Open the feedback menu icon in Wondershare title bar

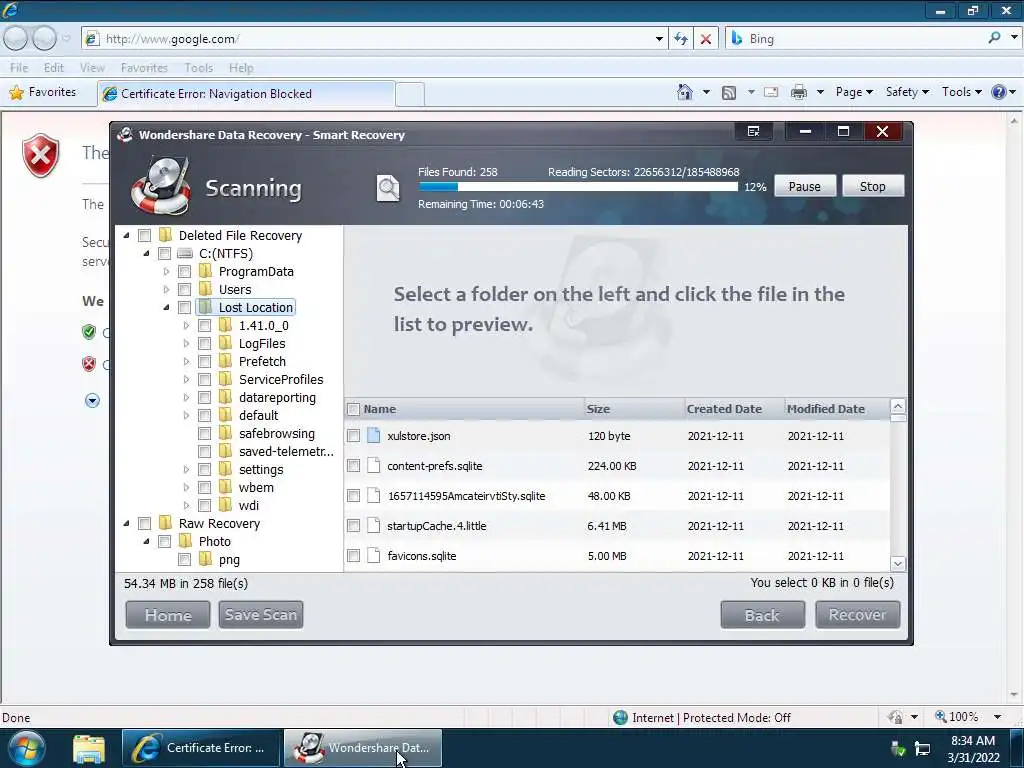coord(754,131)
